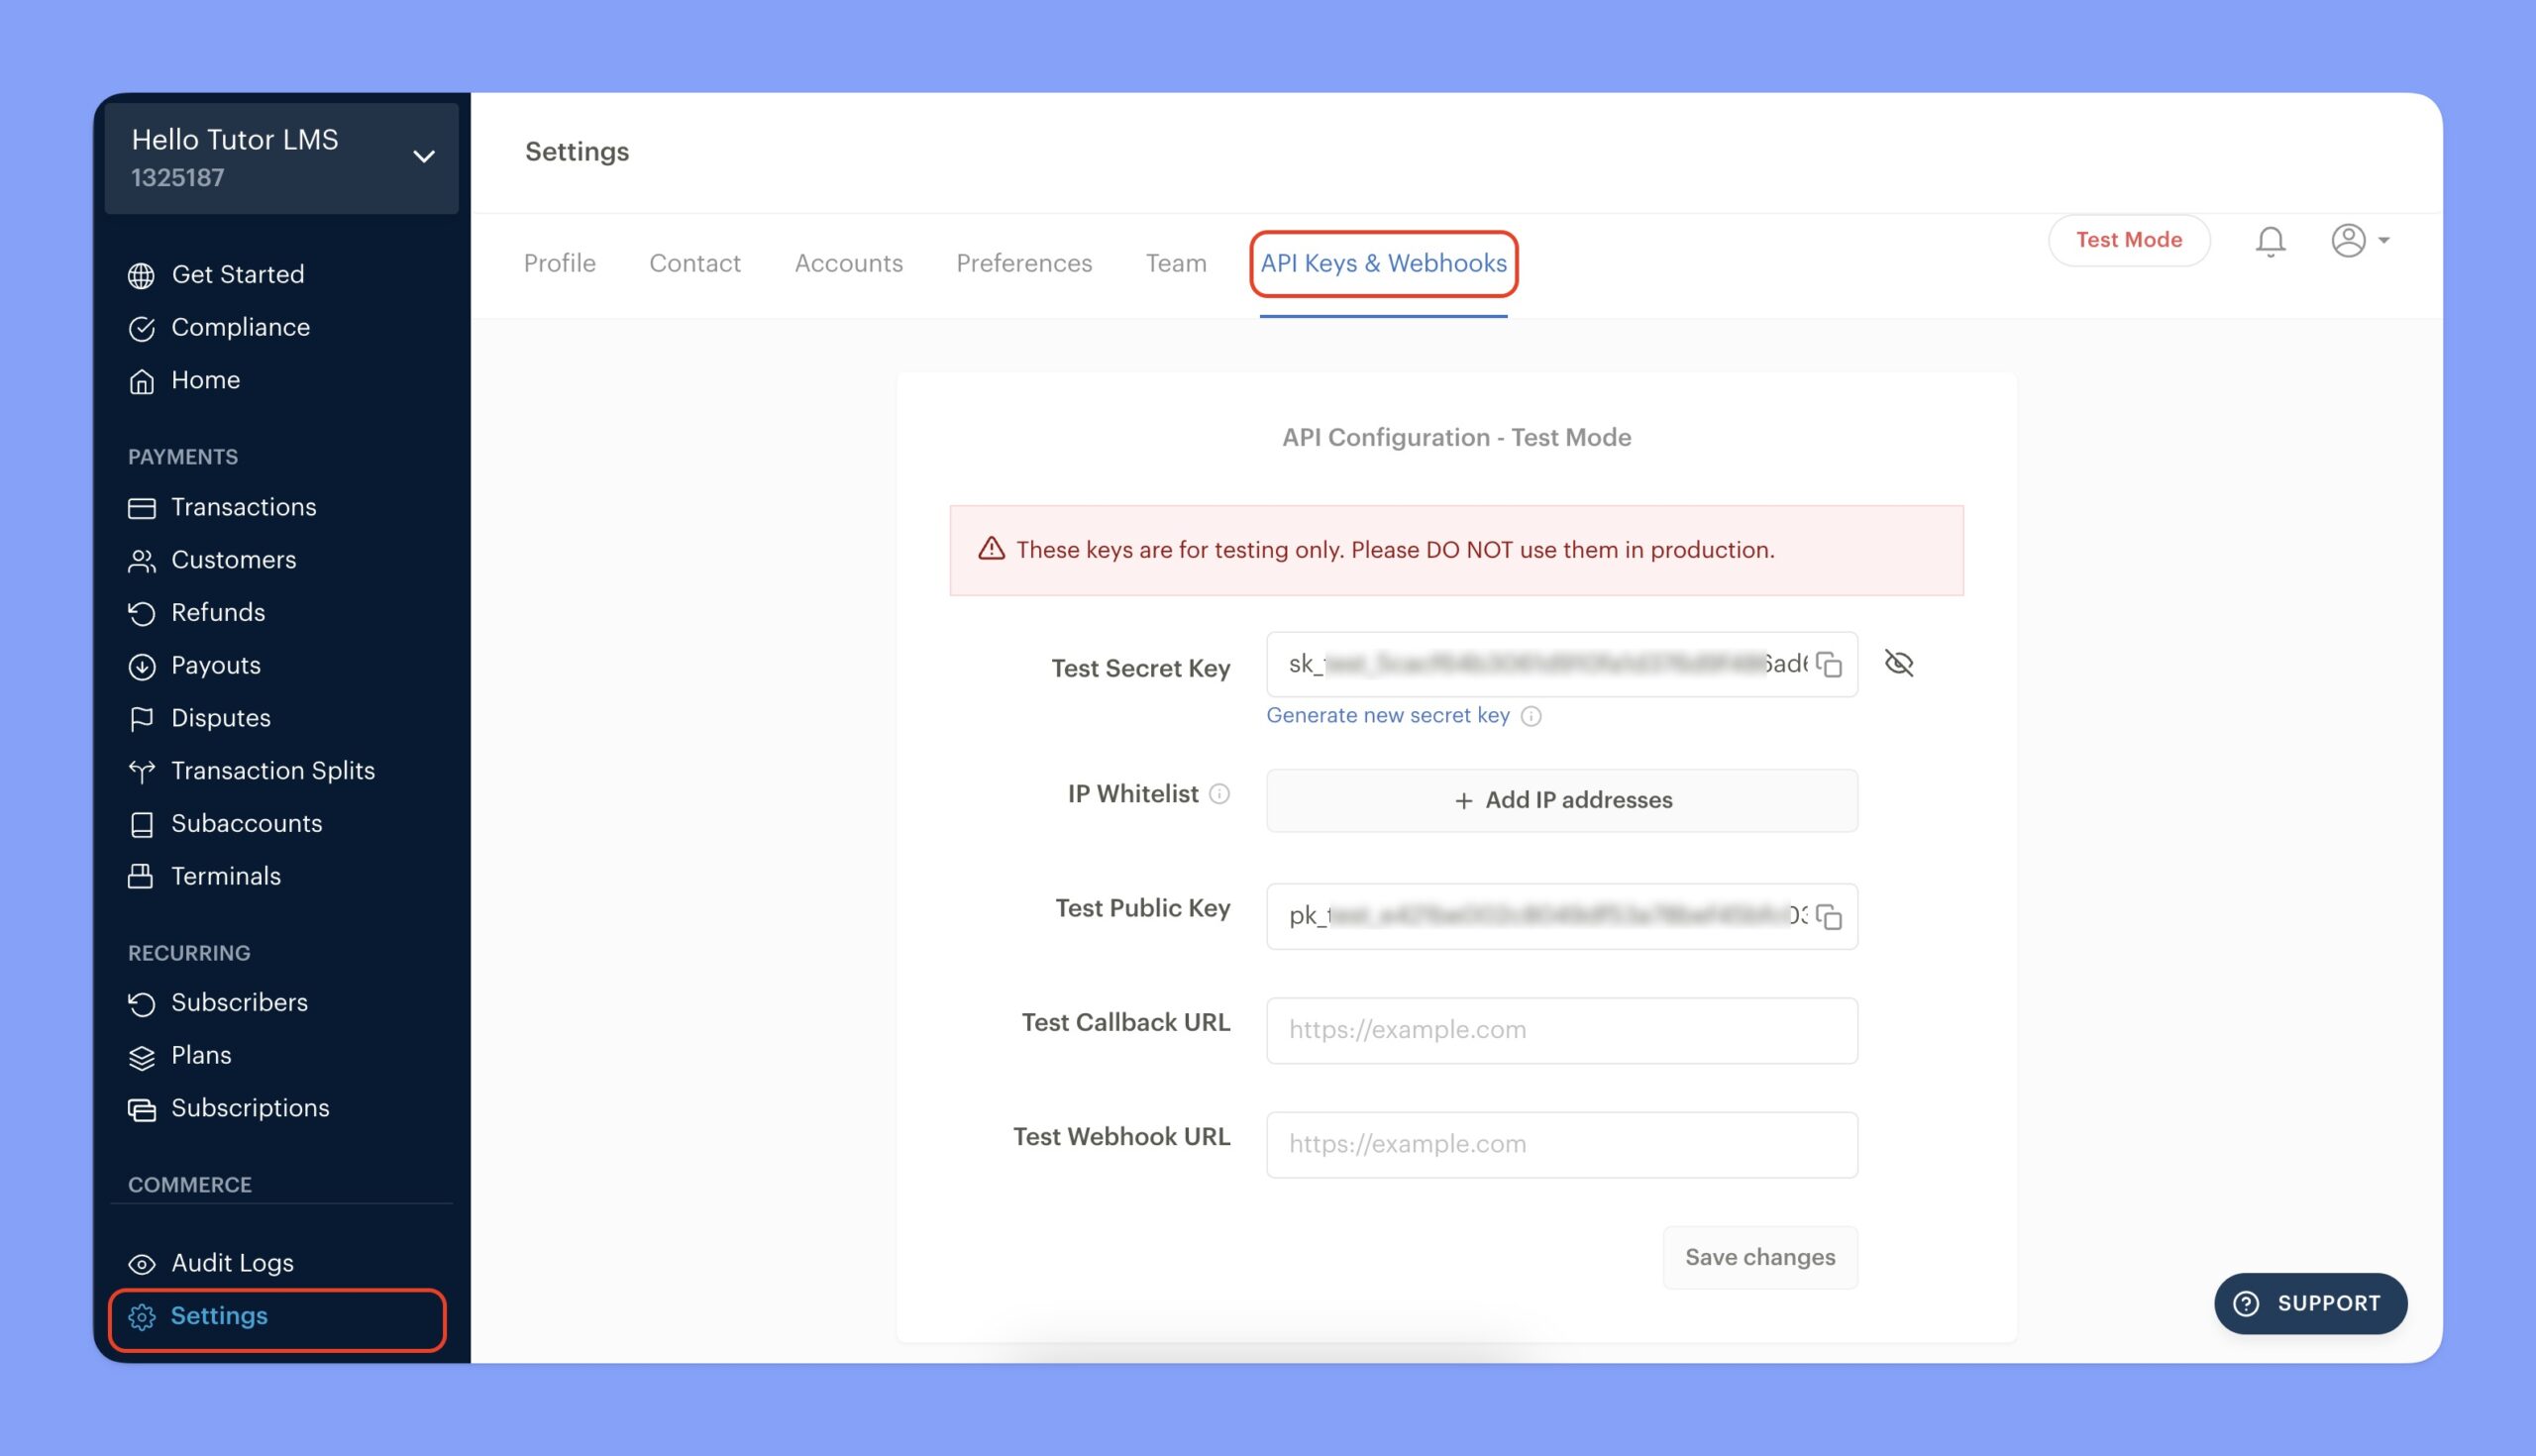Image resolution: width=2536 pixels, height=1456 pixels.
Task: Click the Subscriptions cards icon
Action: (x=142, y=1109)
